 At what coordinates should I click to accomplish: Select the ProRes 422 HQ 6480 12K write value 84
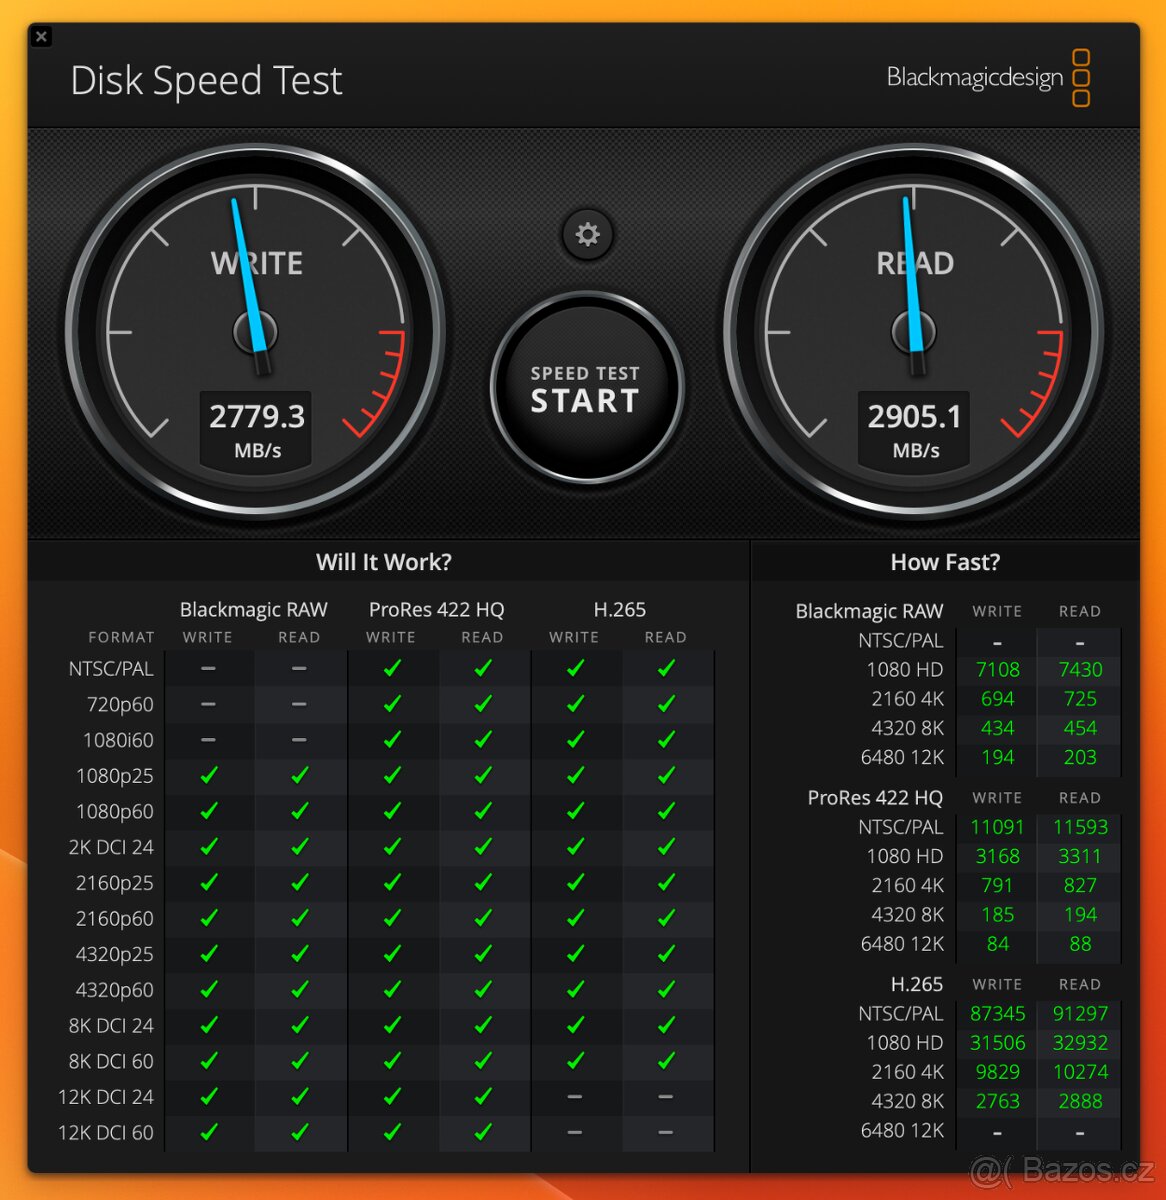[x=997, y=944]
